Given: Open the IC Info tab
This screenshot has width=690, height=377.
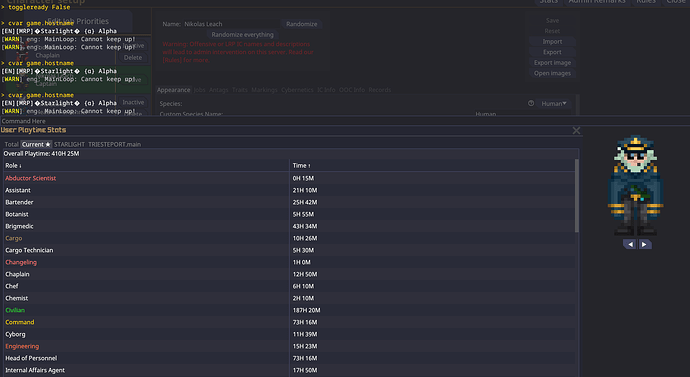Looking at the screenshot, I should point(326,90).
